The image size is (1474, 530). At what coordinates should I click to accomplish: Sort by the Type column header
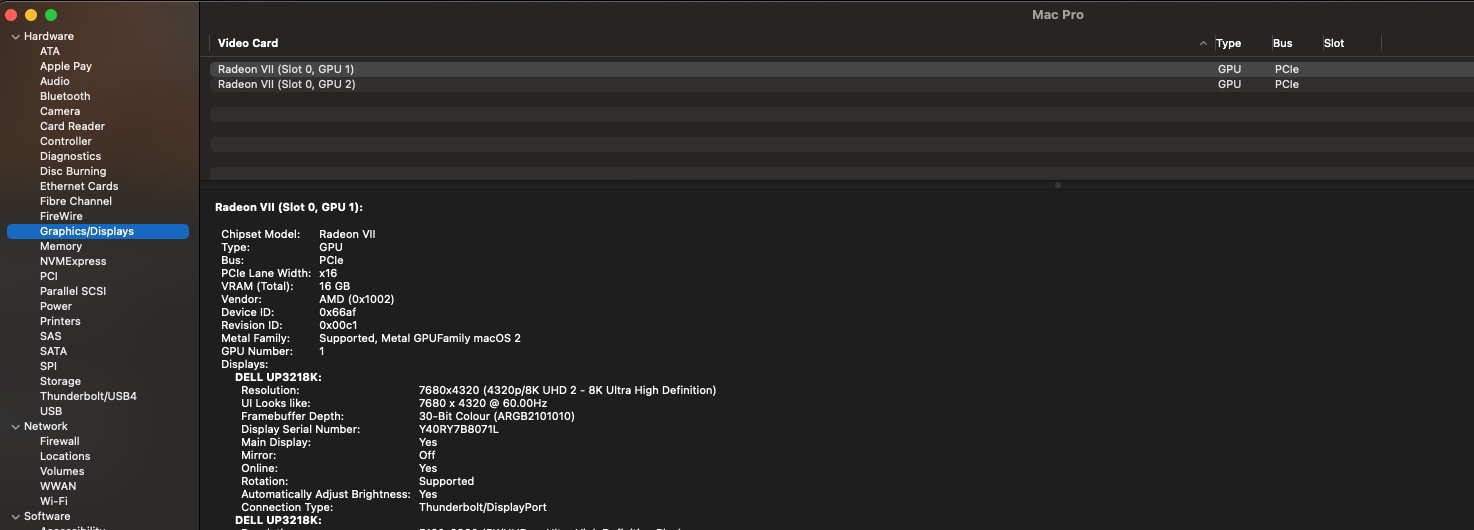pos(1229,43)
